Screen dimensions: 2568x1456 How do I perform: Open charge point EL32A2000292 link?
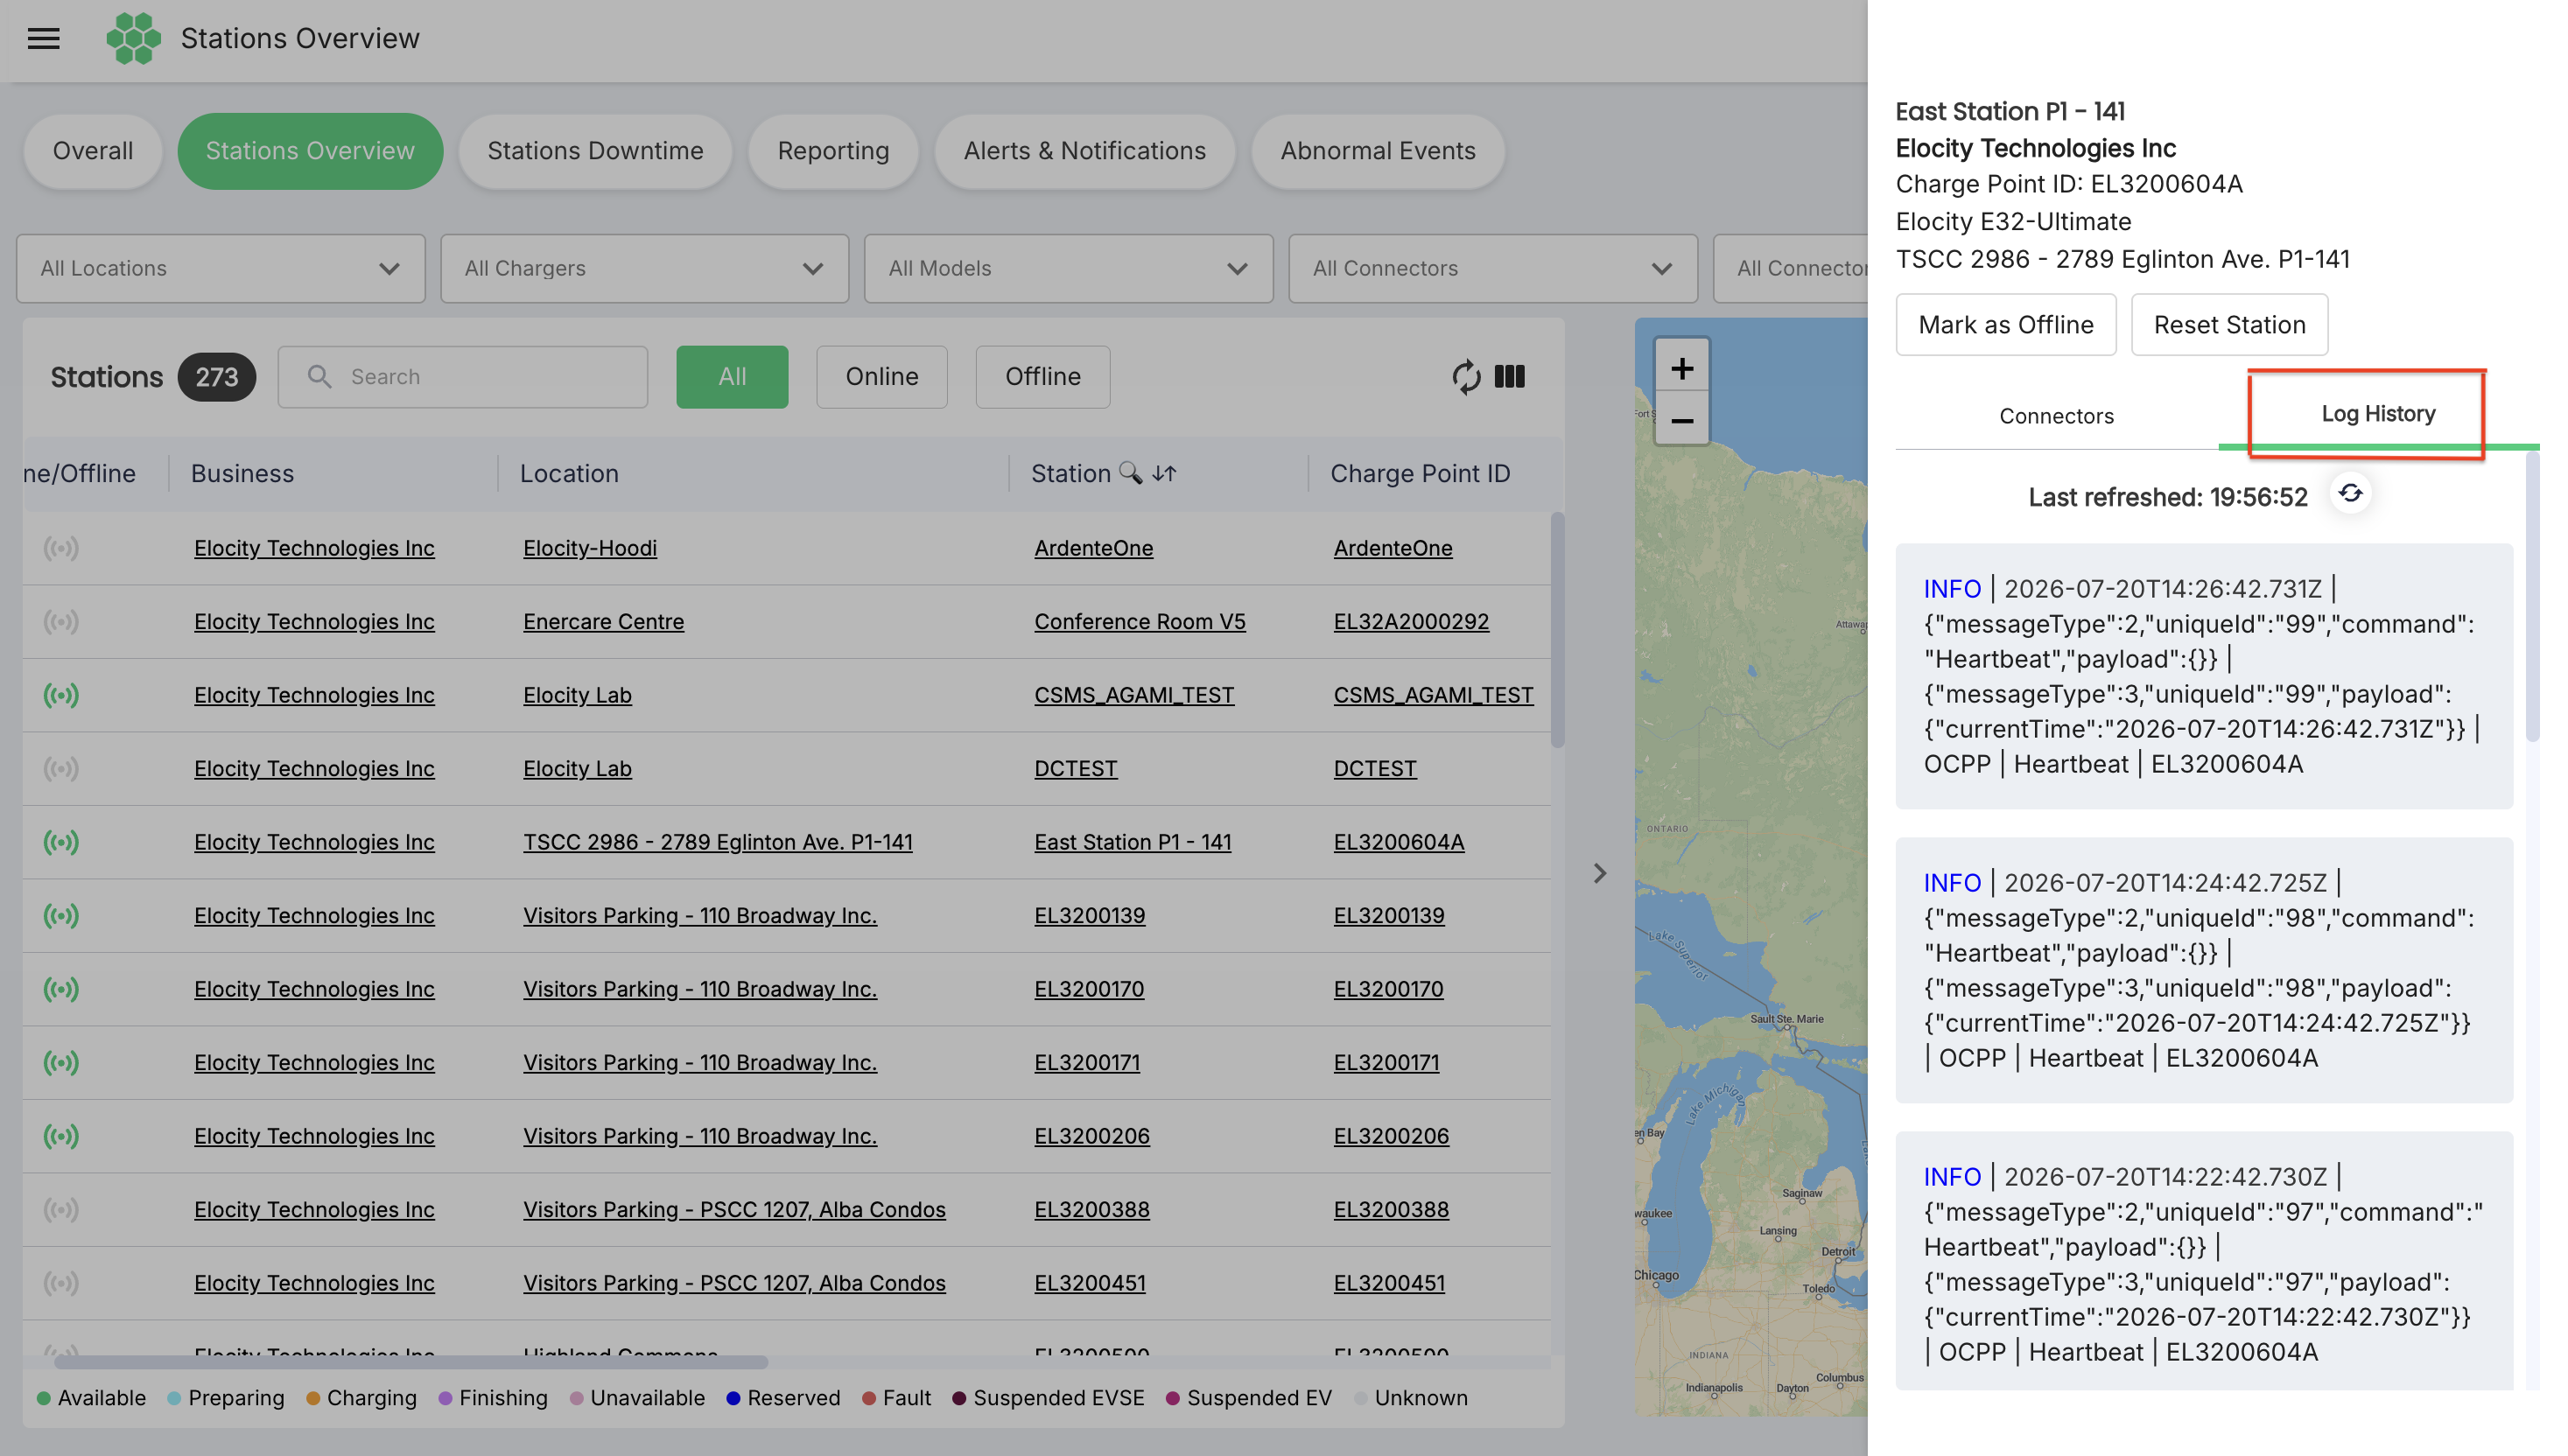coord(1411,622)
